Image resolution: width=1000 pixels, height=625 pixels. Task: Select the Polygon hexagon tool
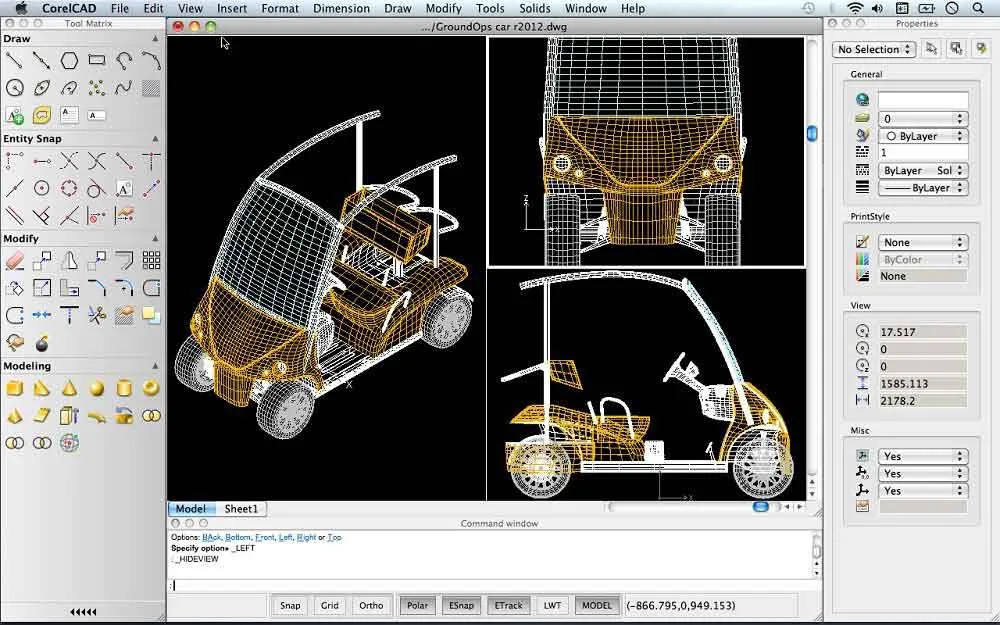pos(69,61)
